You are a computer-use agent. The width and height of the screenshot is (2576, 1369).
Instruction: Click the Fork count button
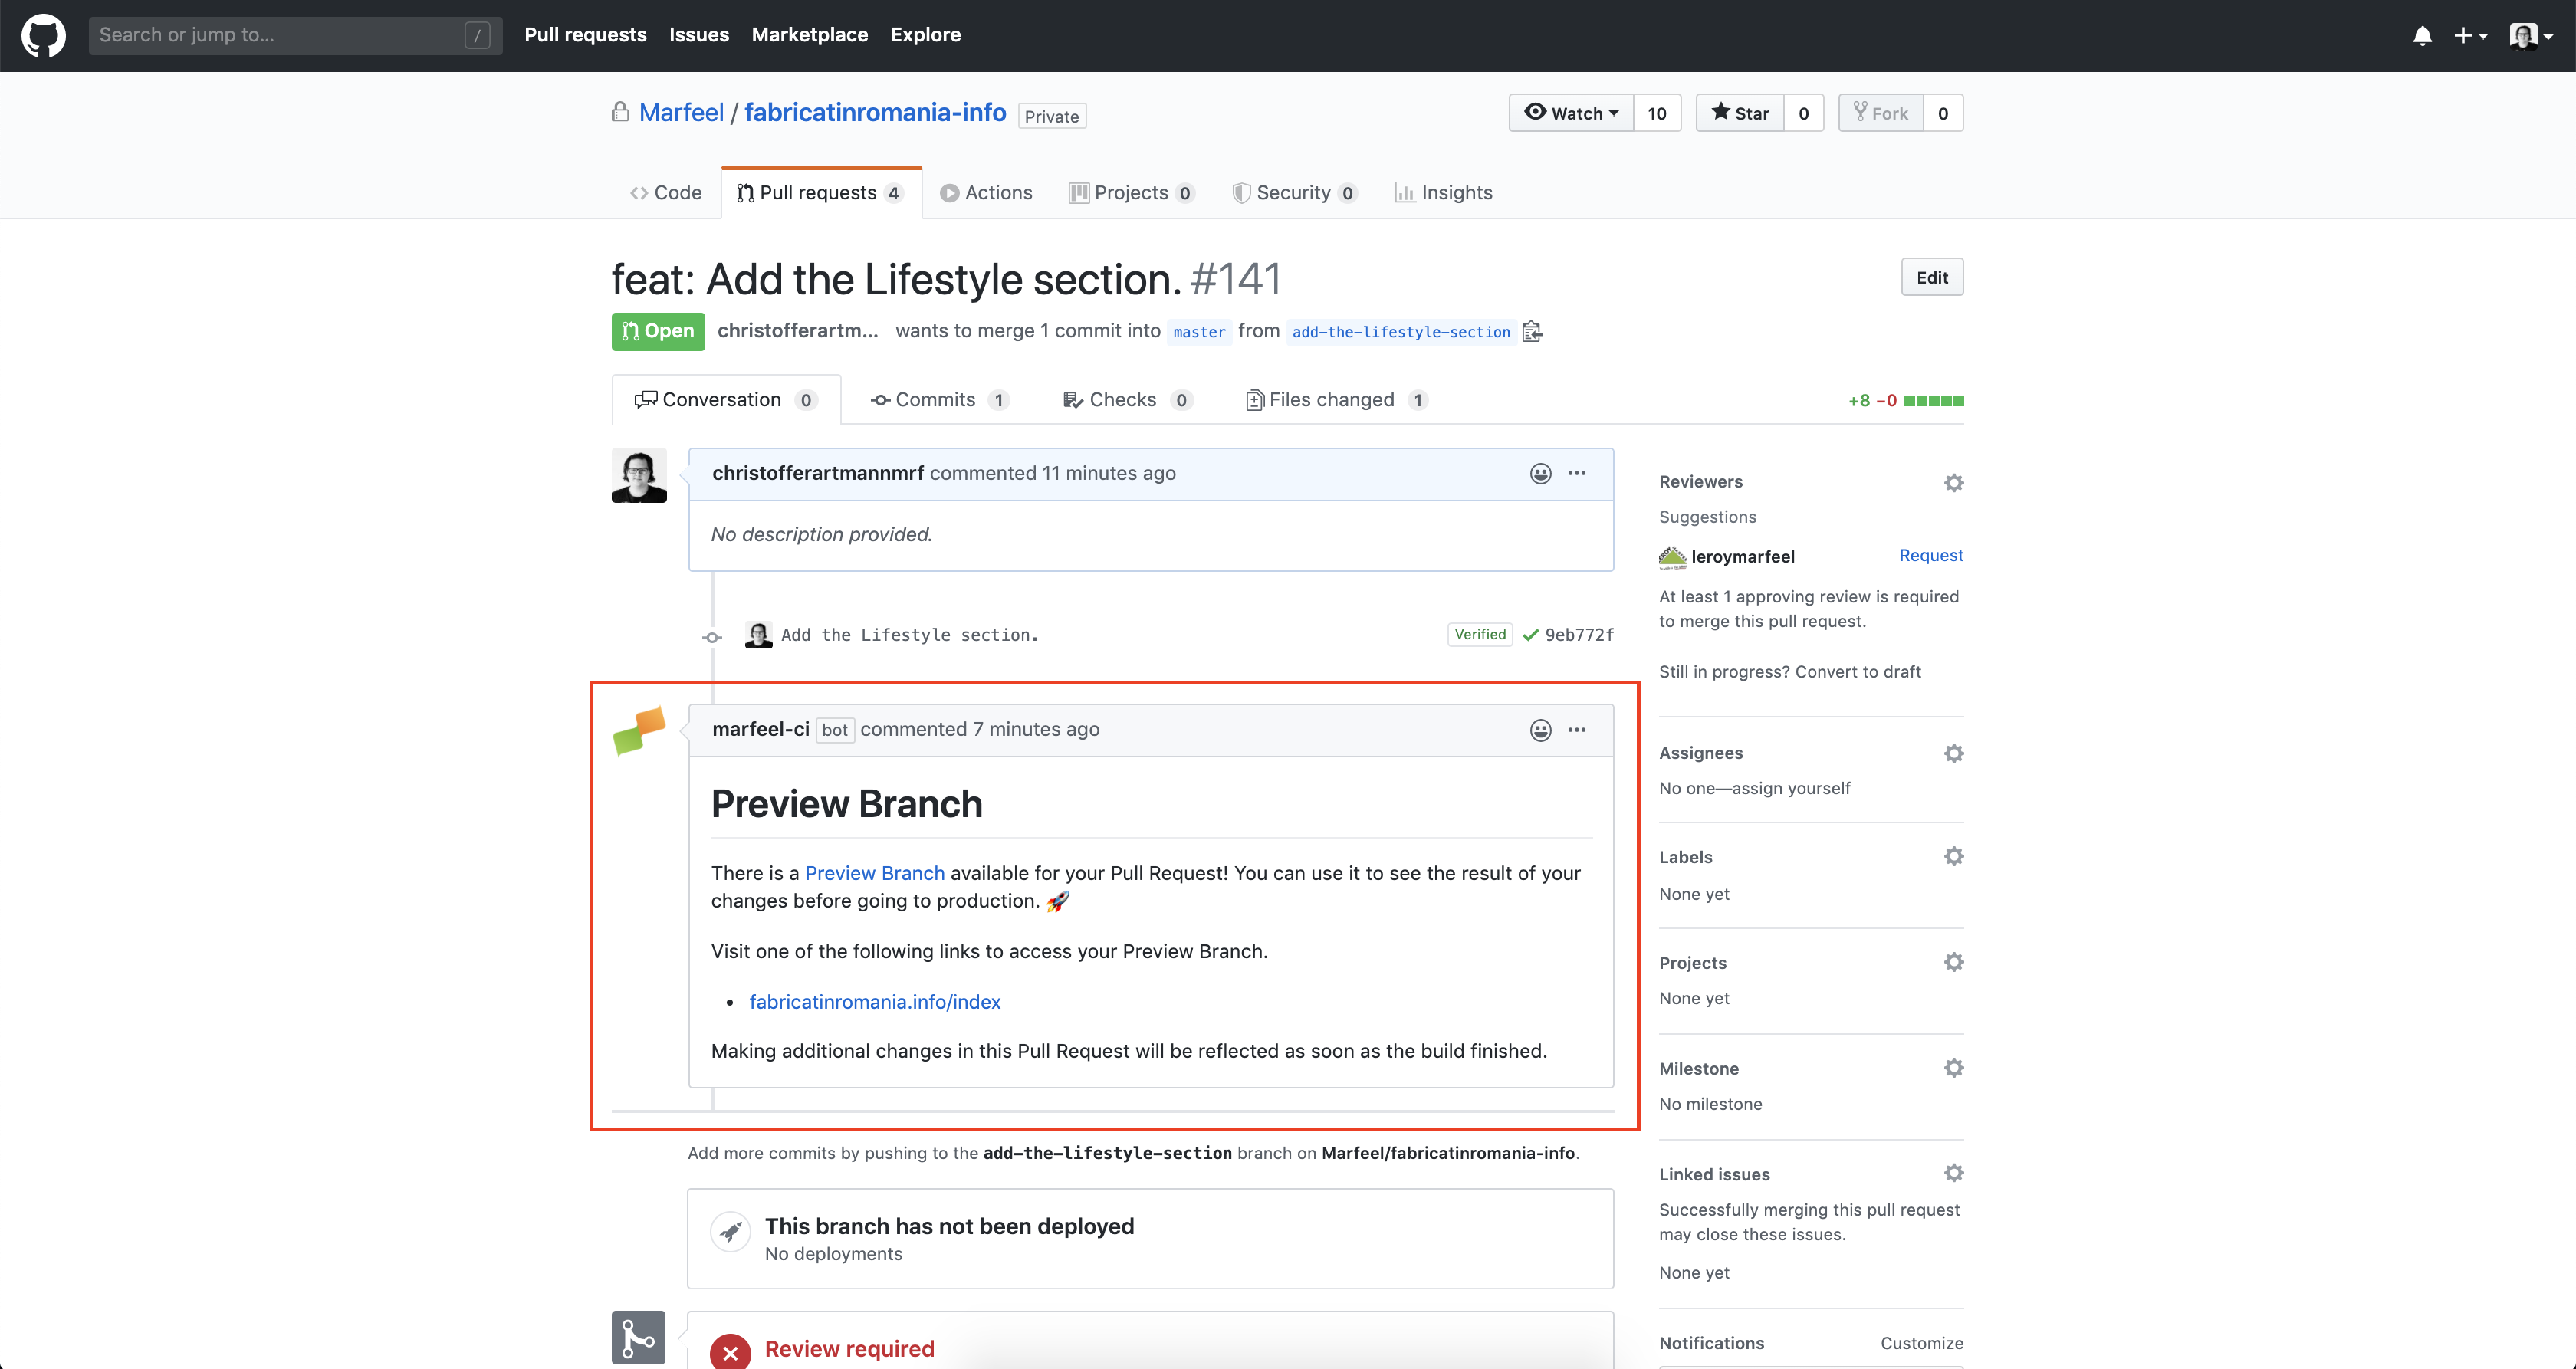tap(1942, 113)
